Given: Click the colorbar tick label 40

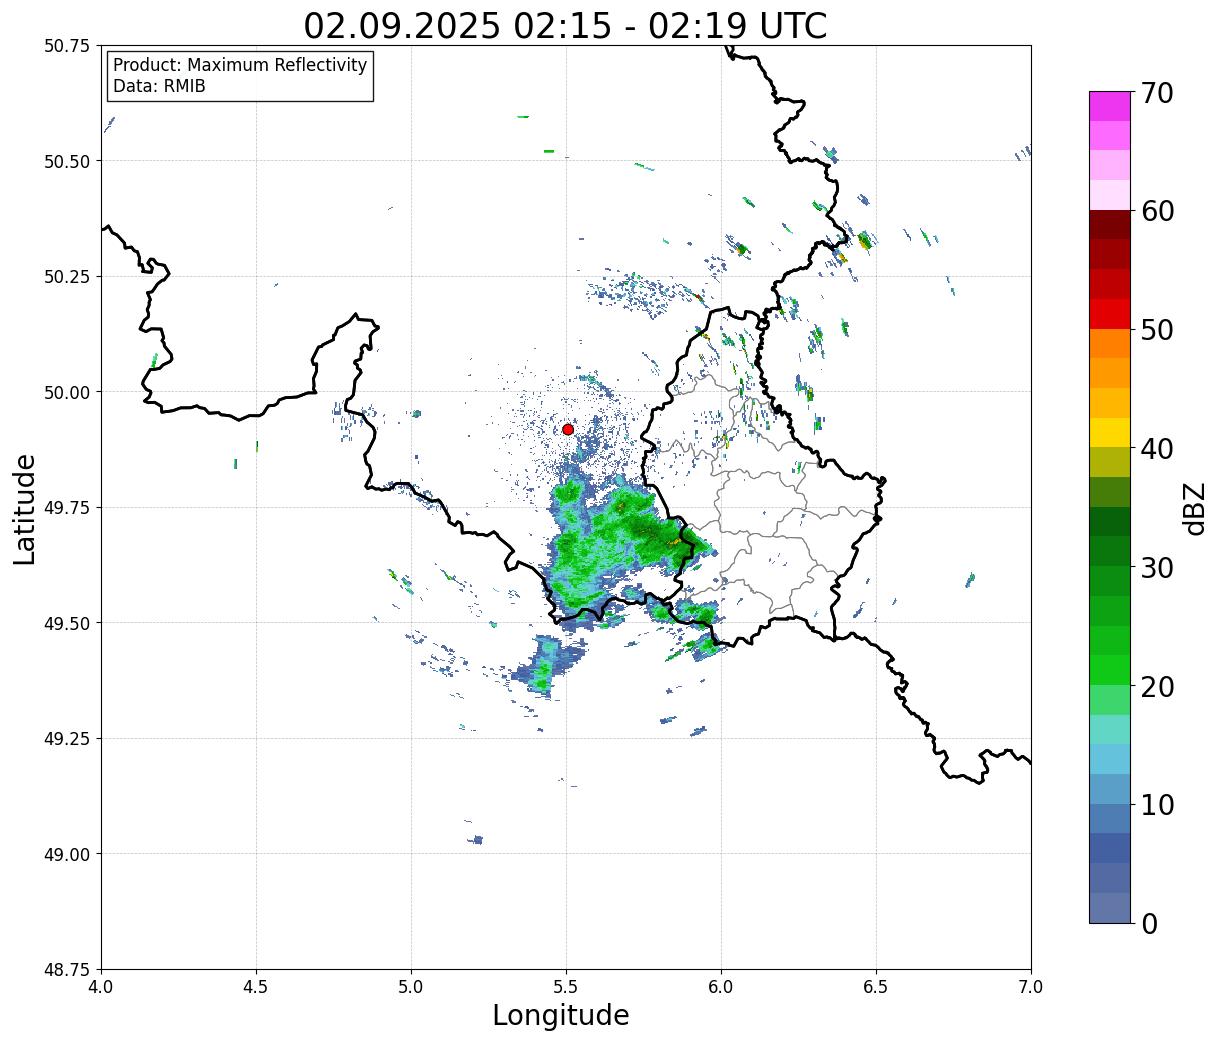Looking at the screenshot, I should pyautogui.click(x=1157, y=449).
